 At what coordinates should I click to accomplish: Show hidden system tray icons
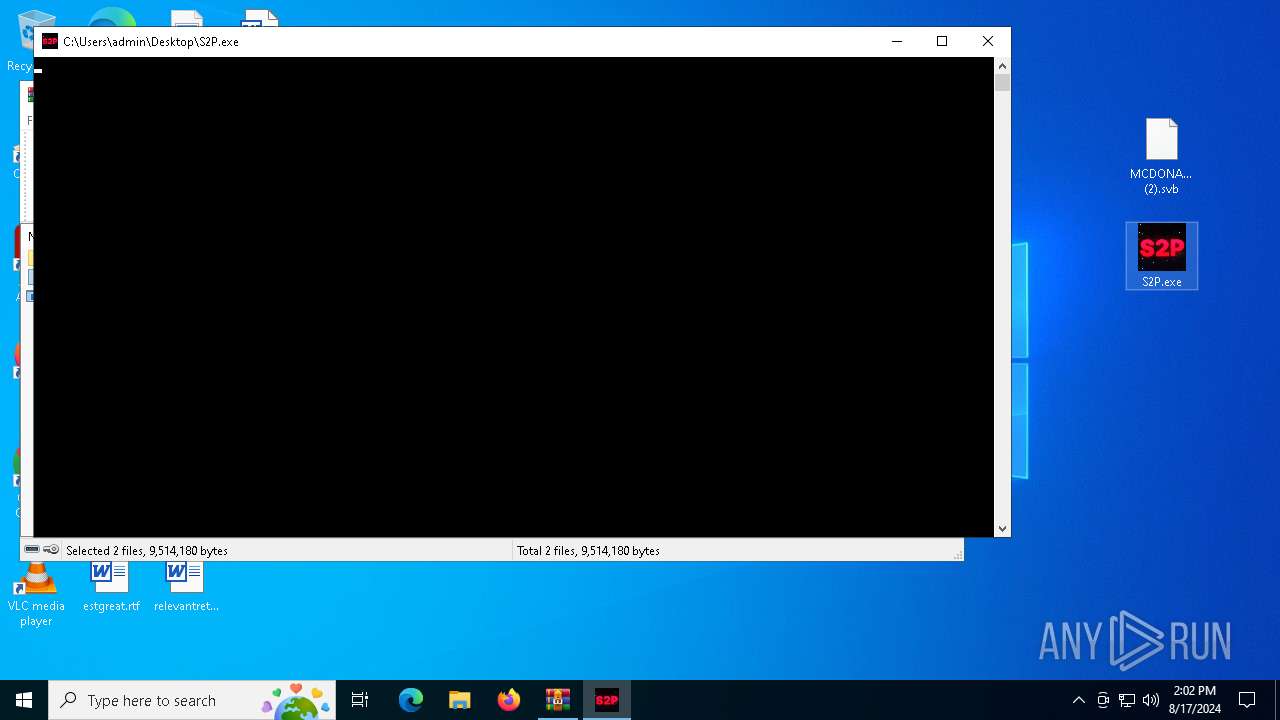coord(1078,700)
